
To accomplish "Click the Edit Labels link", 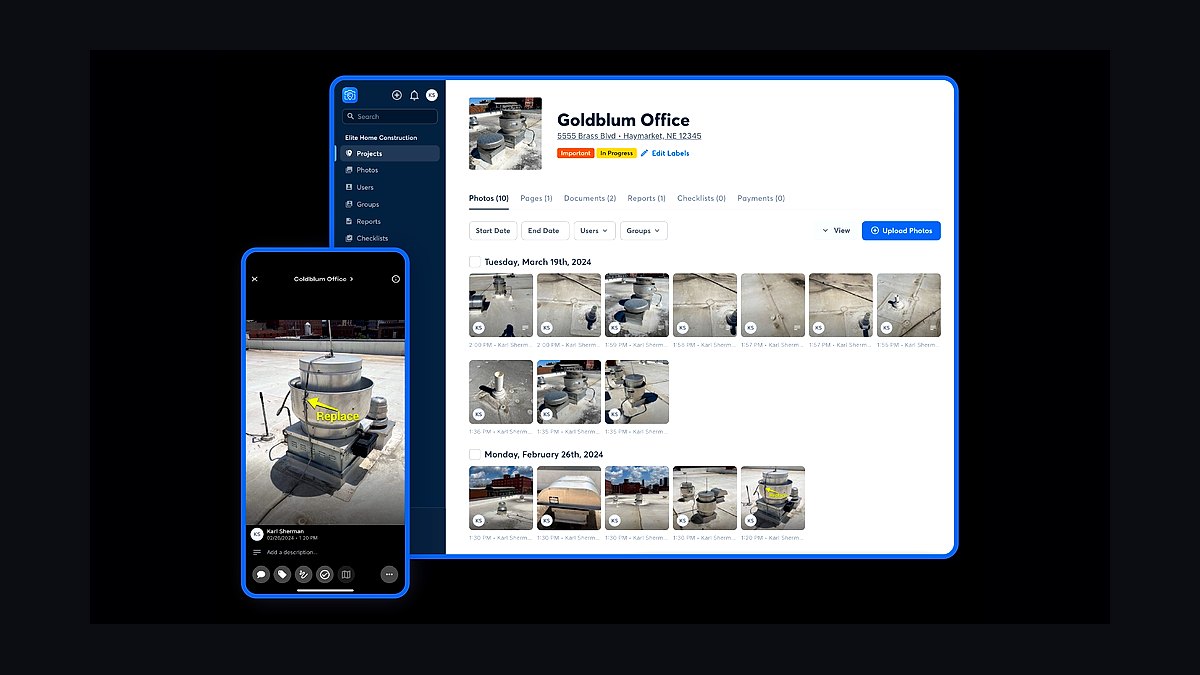I will click(670, 153).
